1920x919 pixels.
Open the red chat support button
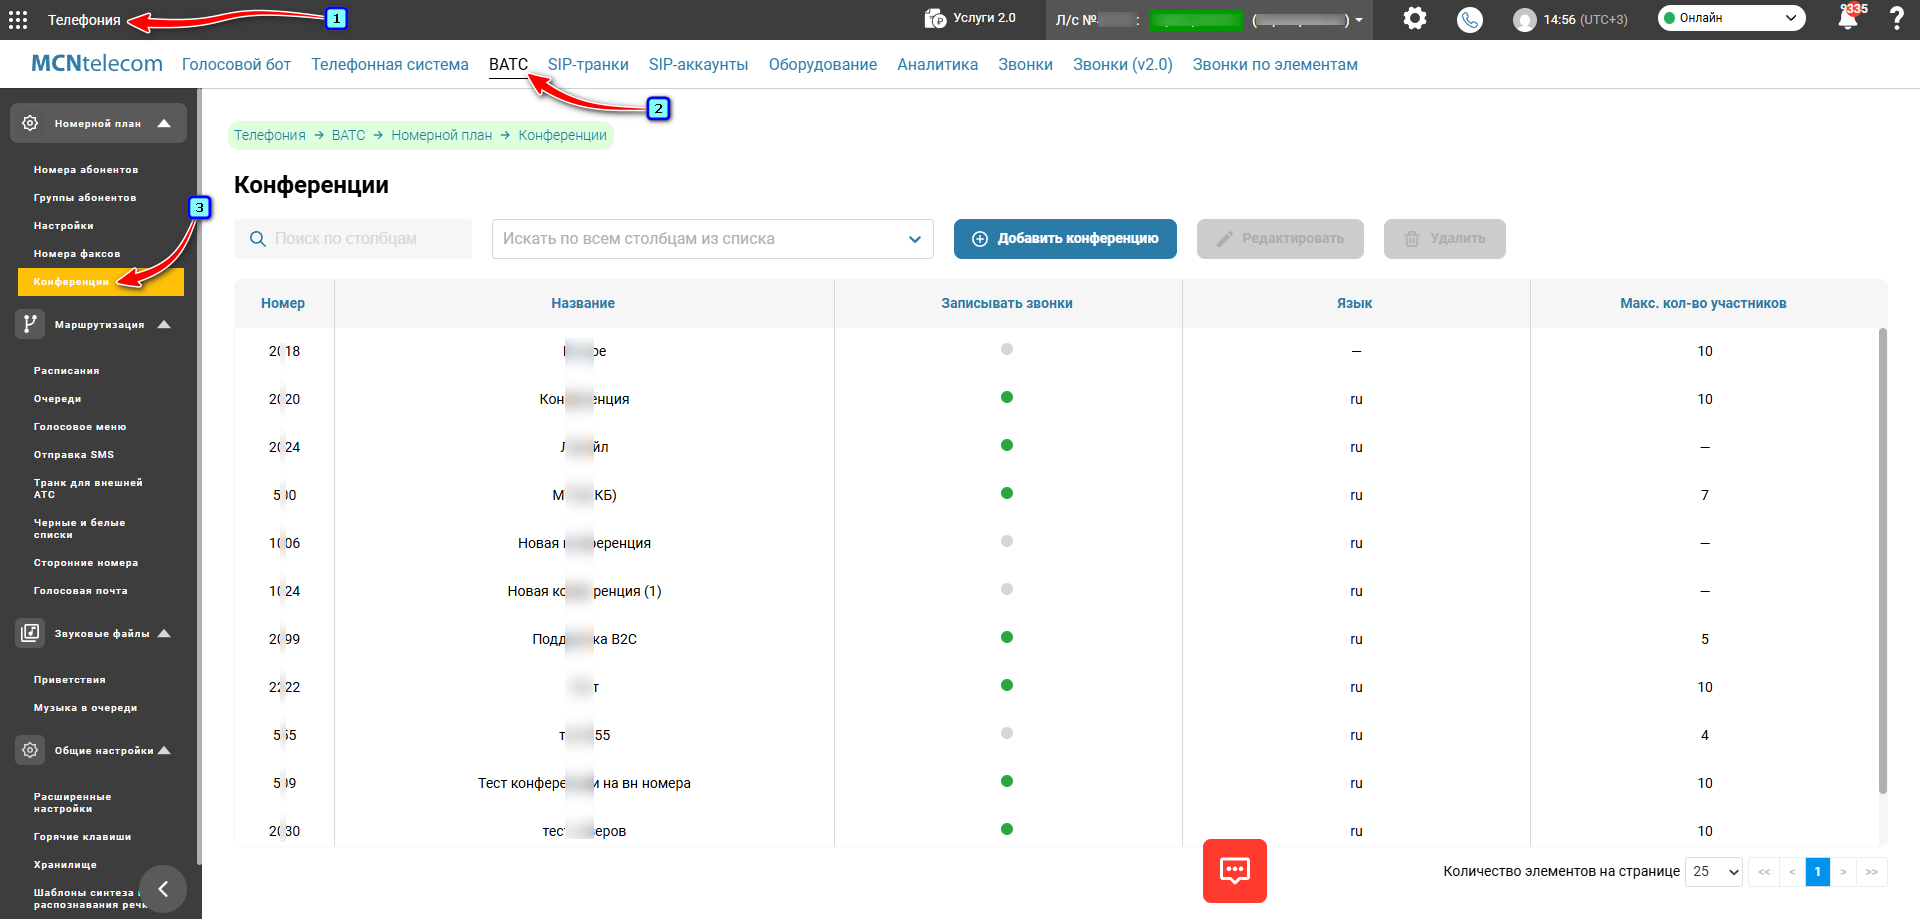coord(1234,871)
